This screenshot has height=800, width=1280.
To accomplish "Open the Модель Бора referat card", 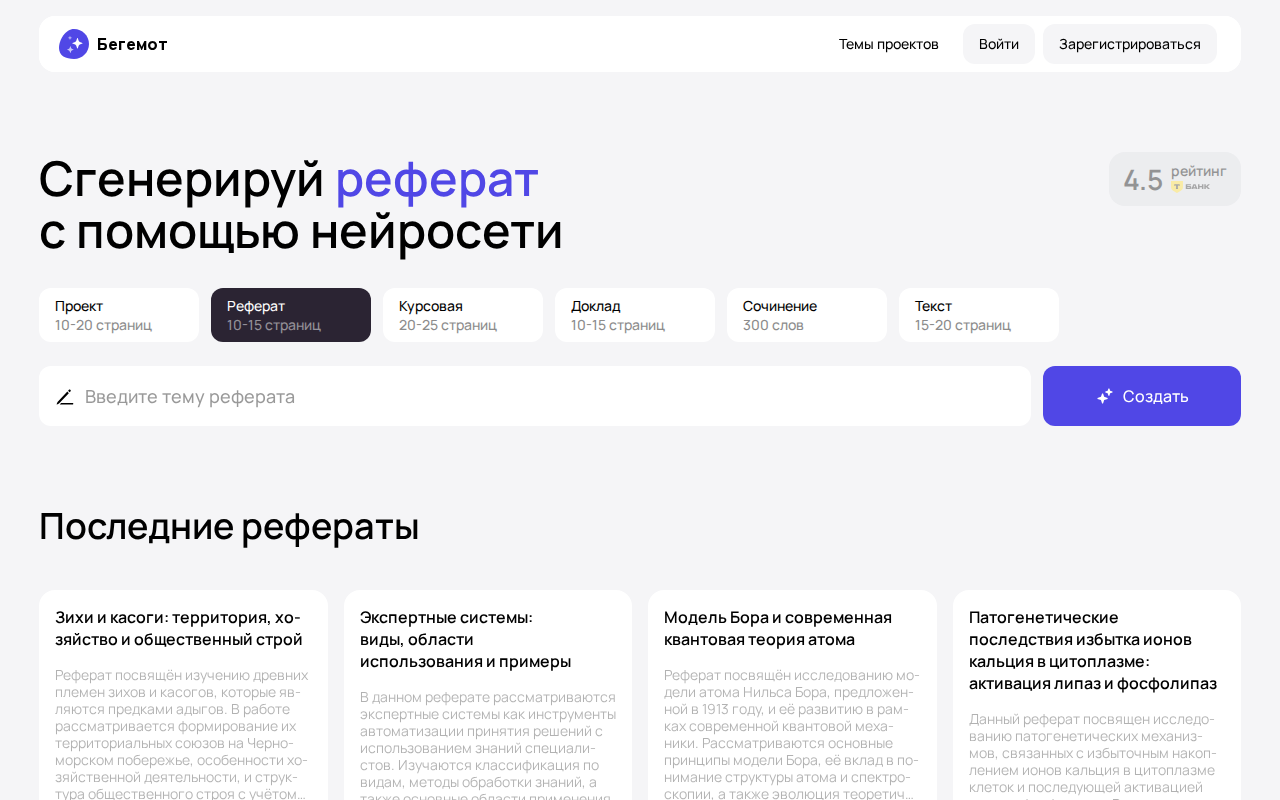I will [x=792, y=695].
